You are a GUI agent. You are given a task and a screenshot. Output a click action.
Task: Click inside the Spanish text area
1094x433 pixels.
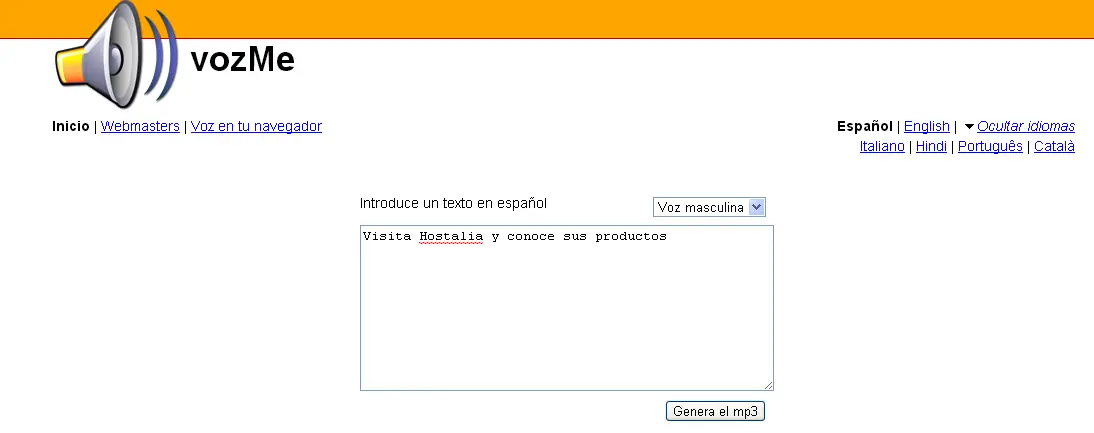click(x=567, y=307)
